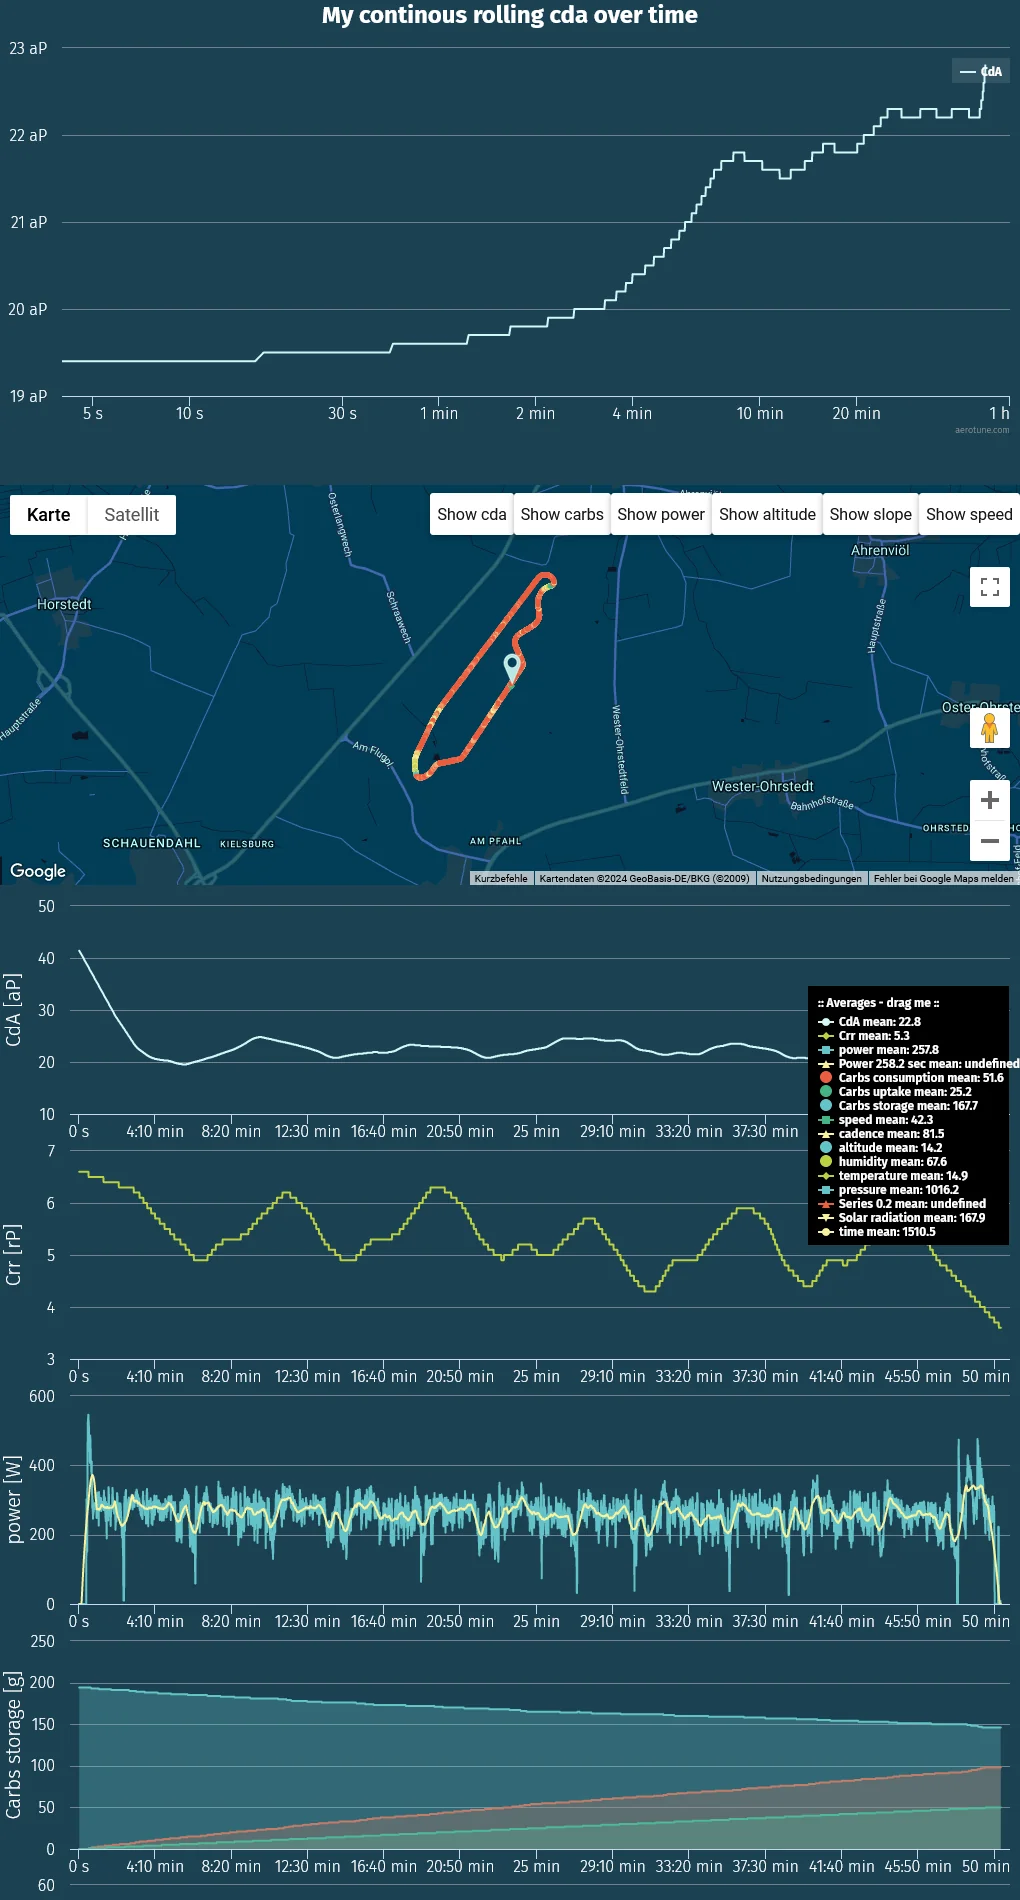Activate the Show slope overlay

(x=870, y=515)
